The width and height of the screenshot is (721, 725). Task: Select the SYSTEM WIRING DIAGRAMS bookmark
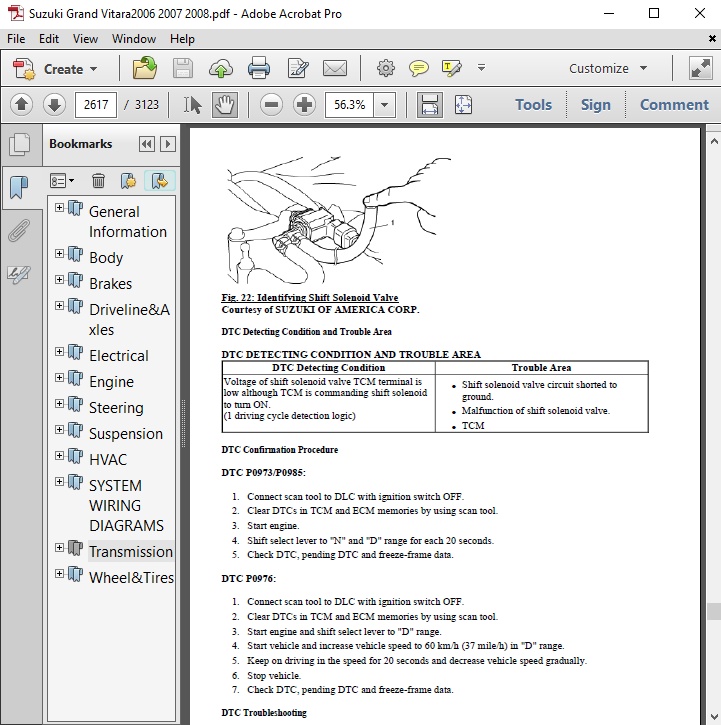[x=126, y=505]
